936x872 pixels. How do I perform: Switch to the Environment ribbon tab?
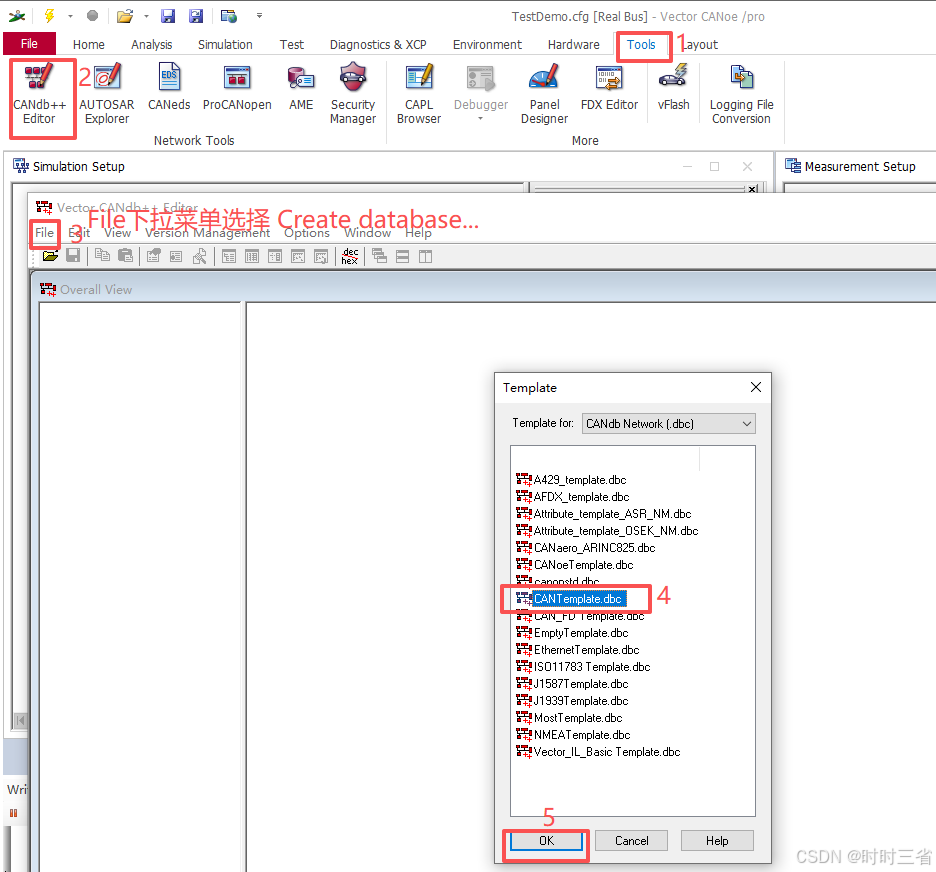click(487, 45)
